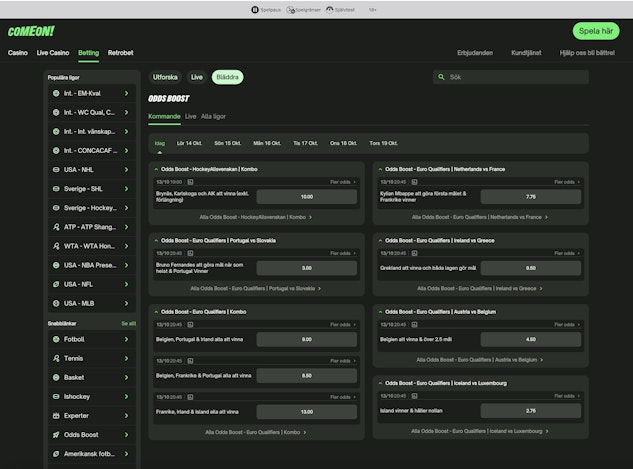Select the 7.75 odds for Mbappe boost

pos(530,197)
